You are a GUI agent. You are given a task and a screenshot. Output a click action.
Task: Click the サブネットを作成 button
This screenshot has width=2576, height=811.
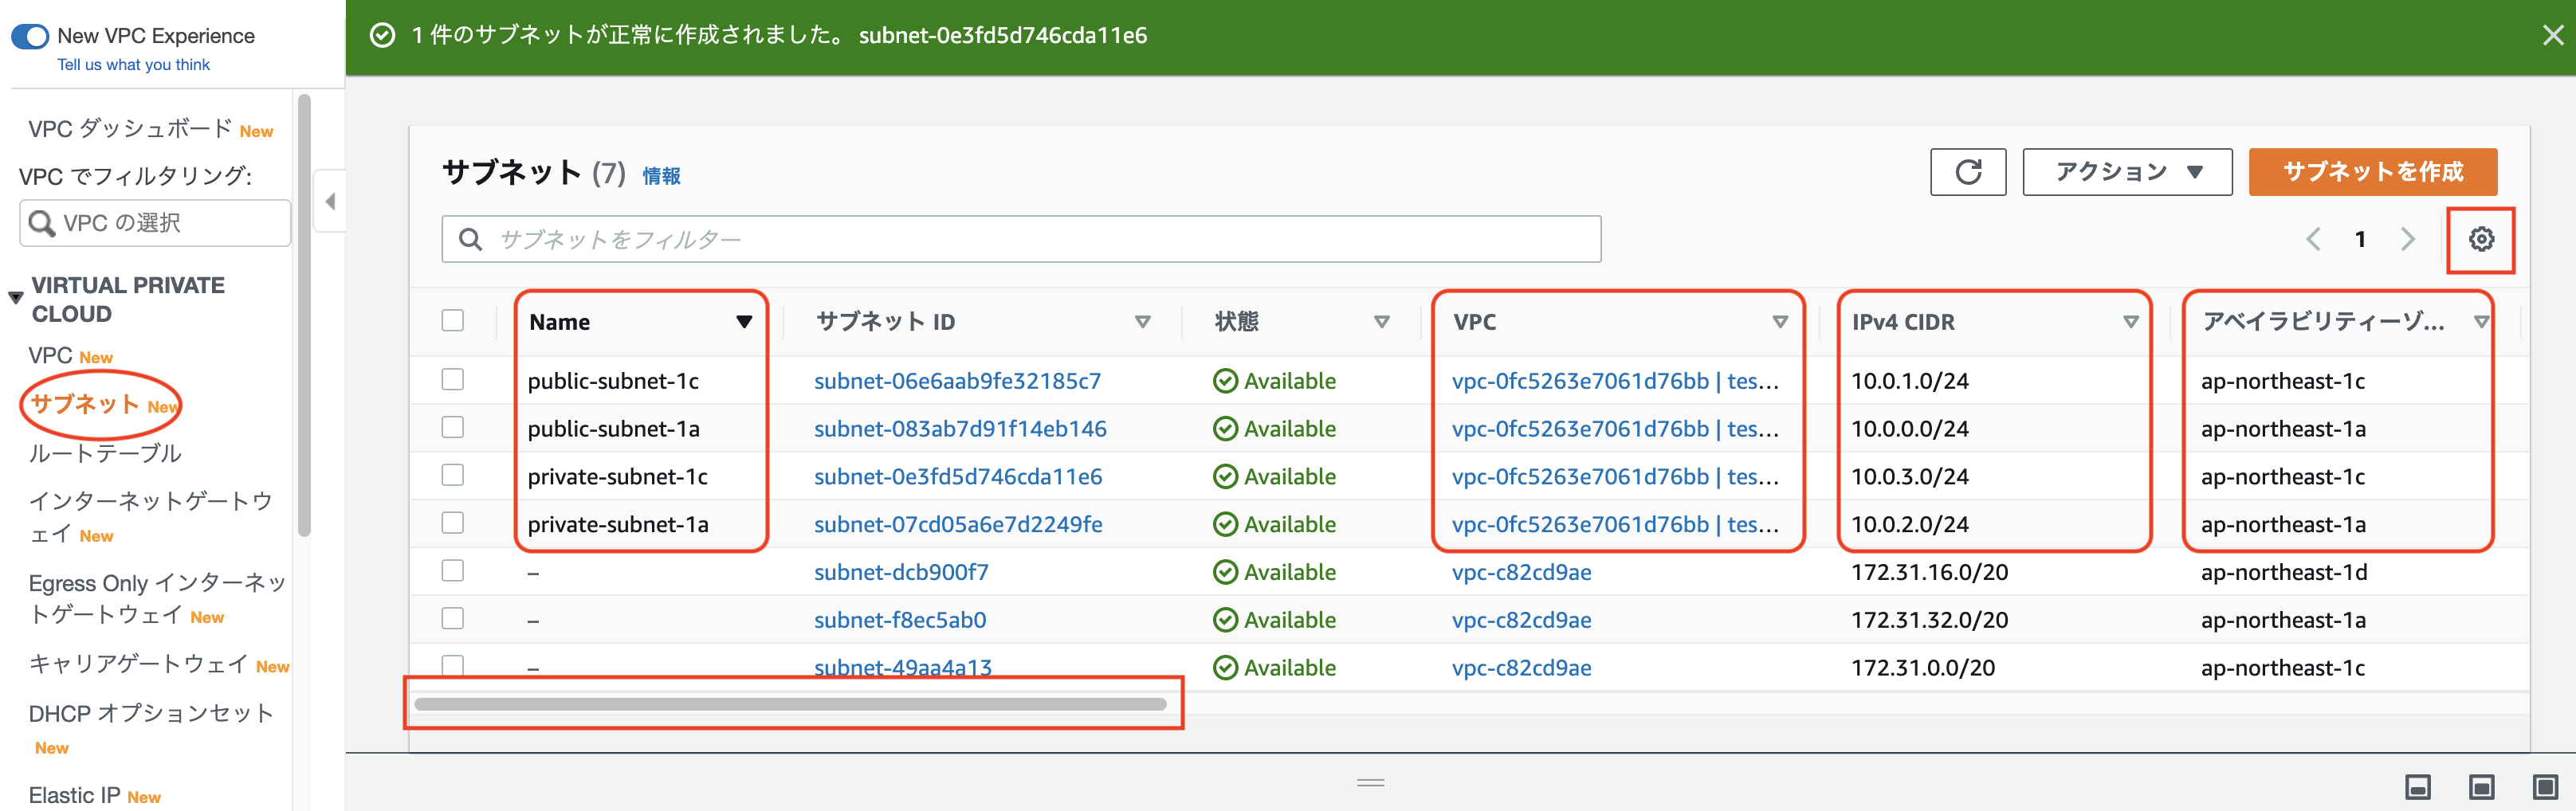click(2372, 172)
